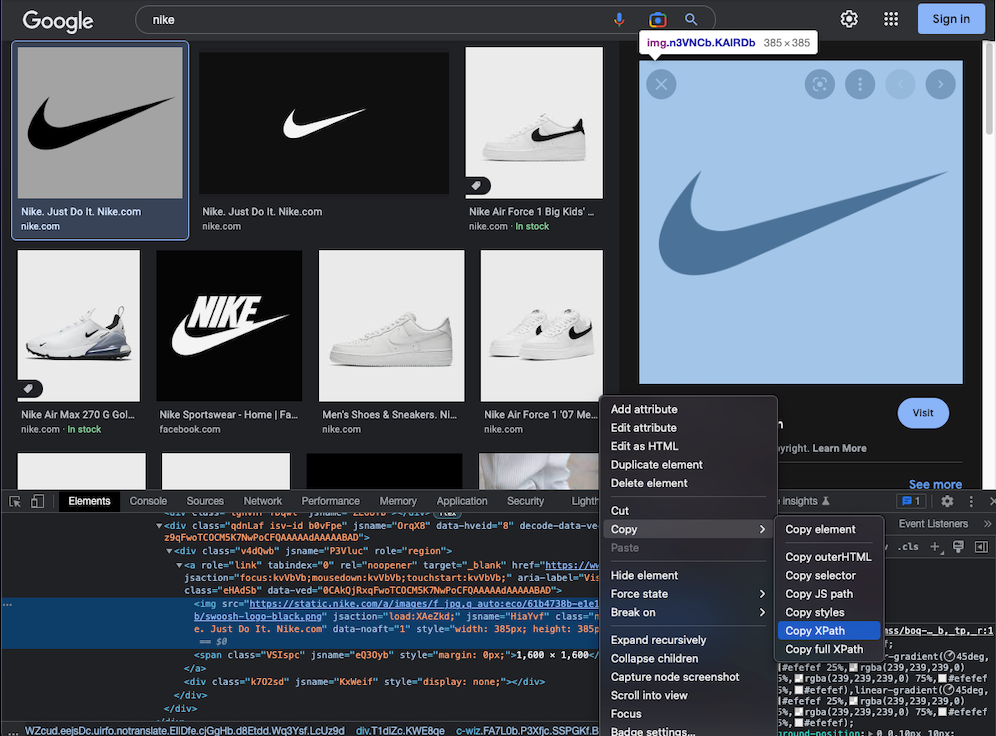
Task: Switch to the Console tab
Action: click(148, 501)
